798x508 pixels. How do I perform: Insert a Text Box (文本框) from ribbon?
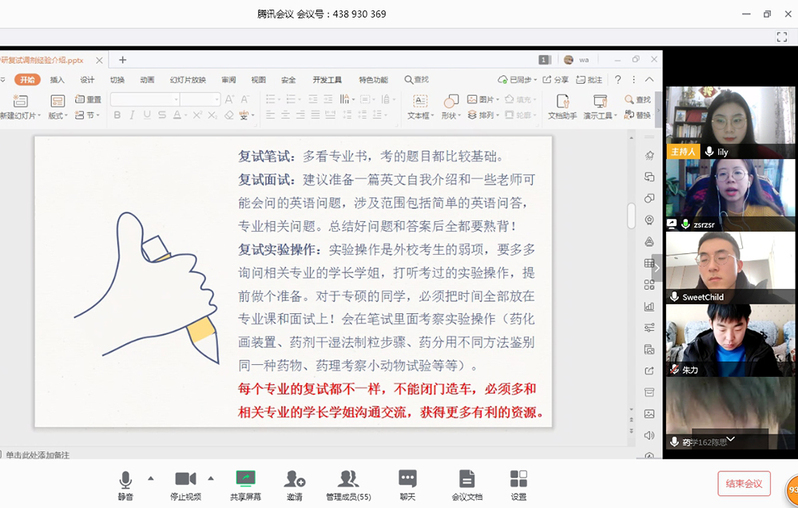pos(419,101)
